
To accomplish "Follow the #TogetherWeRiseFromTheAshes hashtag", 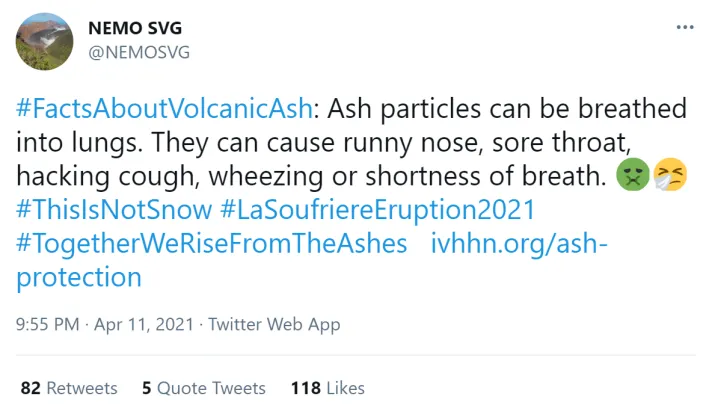I will tap(212, 245).
